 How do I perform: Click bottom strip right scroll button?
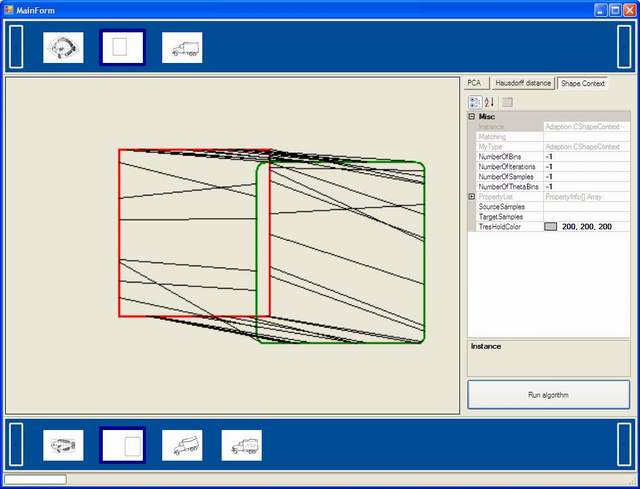click(624, 444)
